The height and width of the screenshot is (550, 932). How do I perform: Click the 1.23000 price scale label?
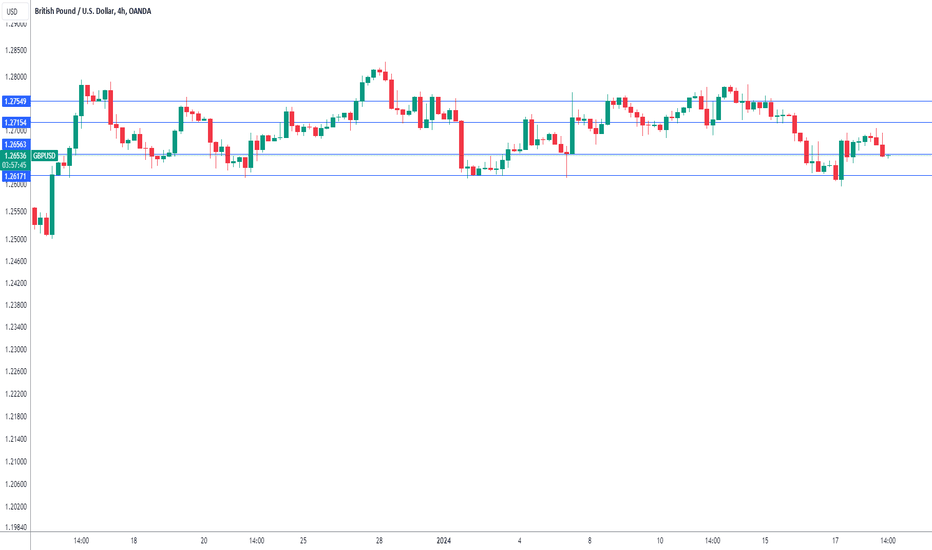tap(15, 350)
